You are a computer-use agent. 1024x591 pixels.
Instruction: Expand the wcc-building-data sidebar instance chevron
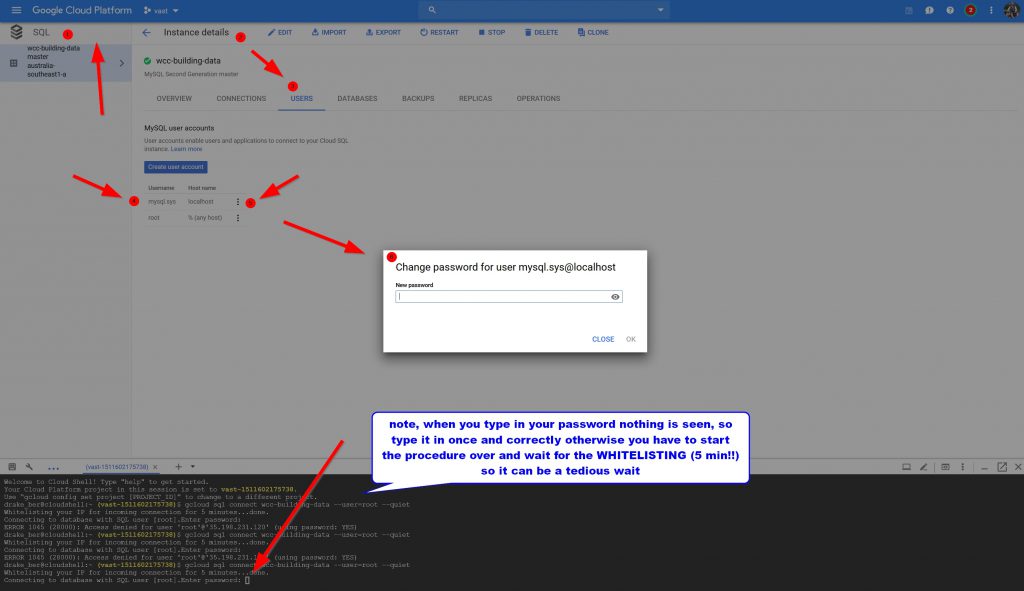pyautogui.click(x=122, y=63)
